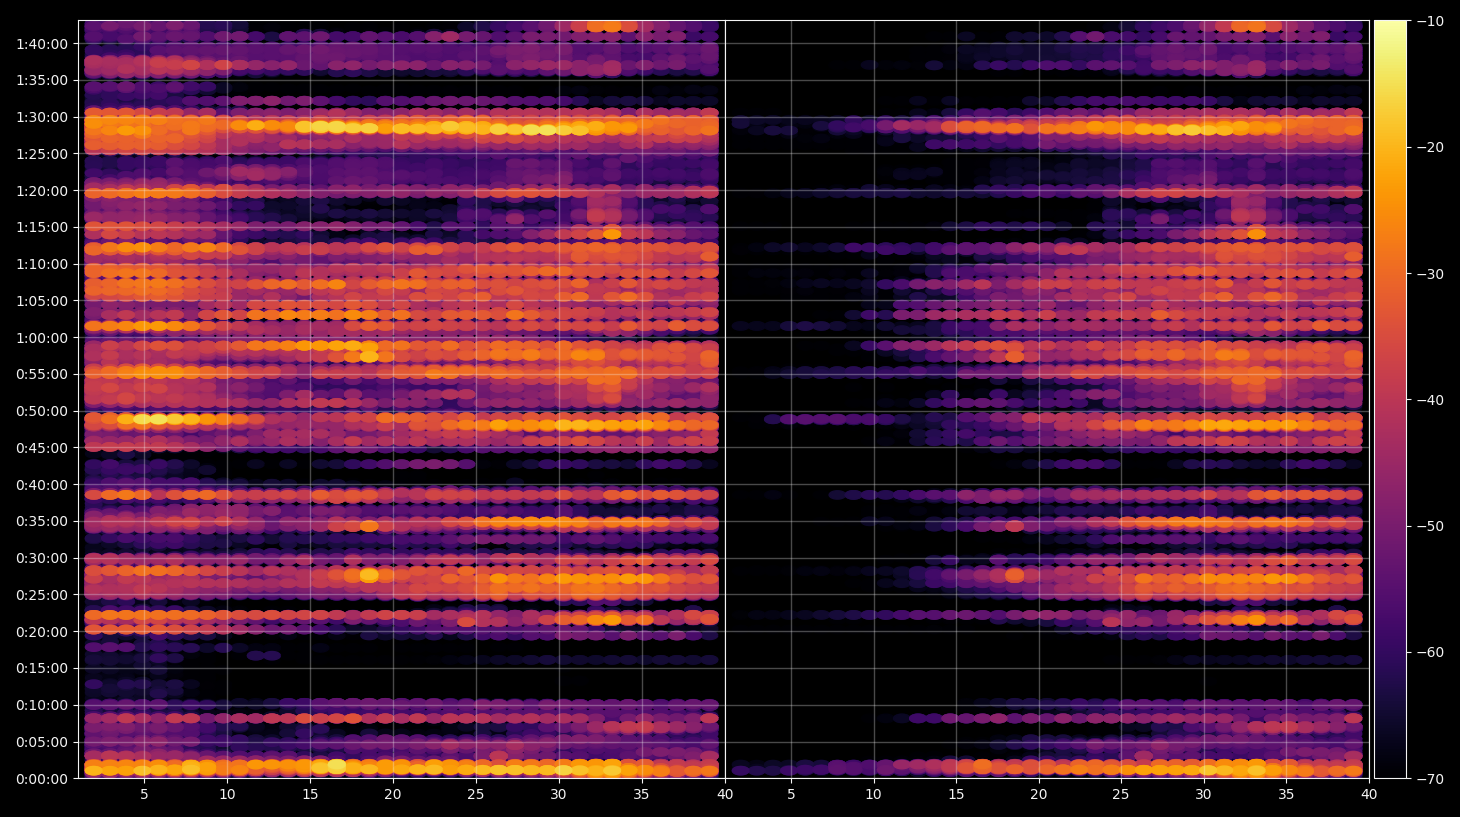This screenshot has height=817, width=1460.
Task: Click the 1:05:00 y-axis tick label
Action: pyautogui.click(x=42, y=301)
